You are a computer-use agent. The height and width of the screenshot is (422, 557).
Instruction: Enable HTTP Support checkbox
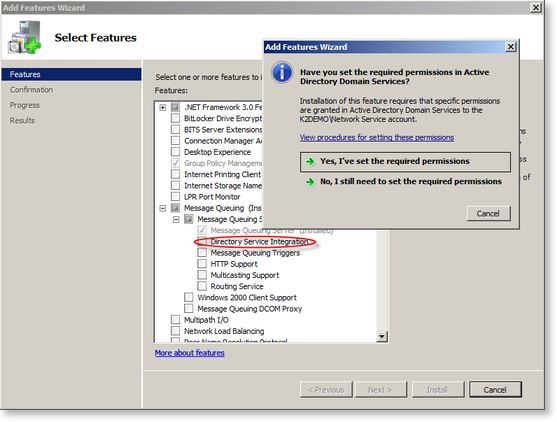tap(202, 264)
